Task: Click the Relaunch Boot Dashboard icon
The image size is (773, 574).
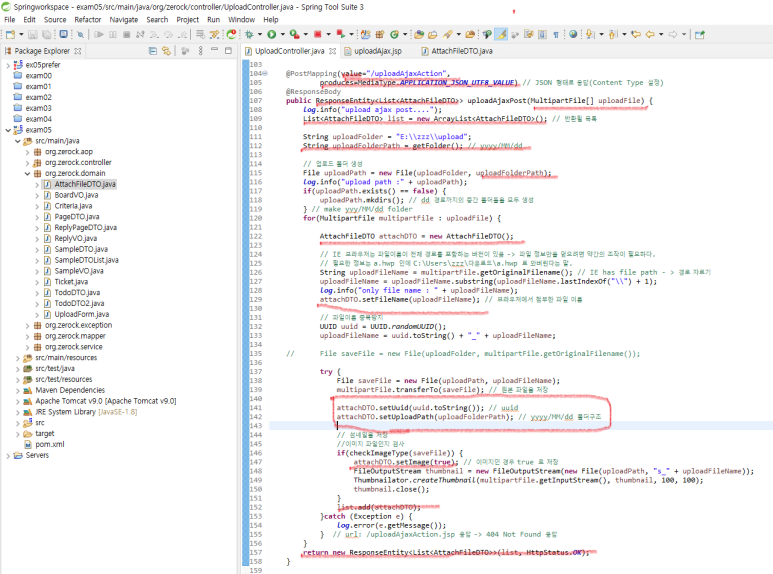Action: [x=231, y=35]
